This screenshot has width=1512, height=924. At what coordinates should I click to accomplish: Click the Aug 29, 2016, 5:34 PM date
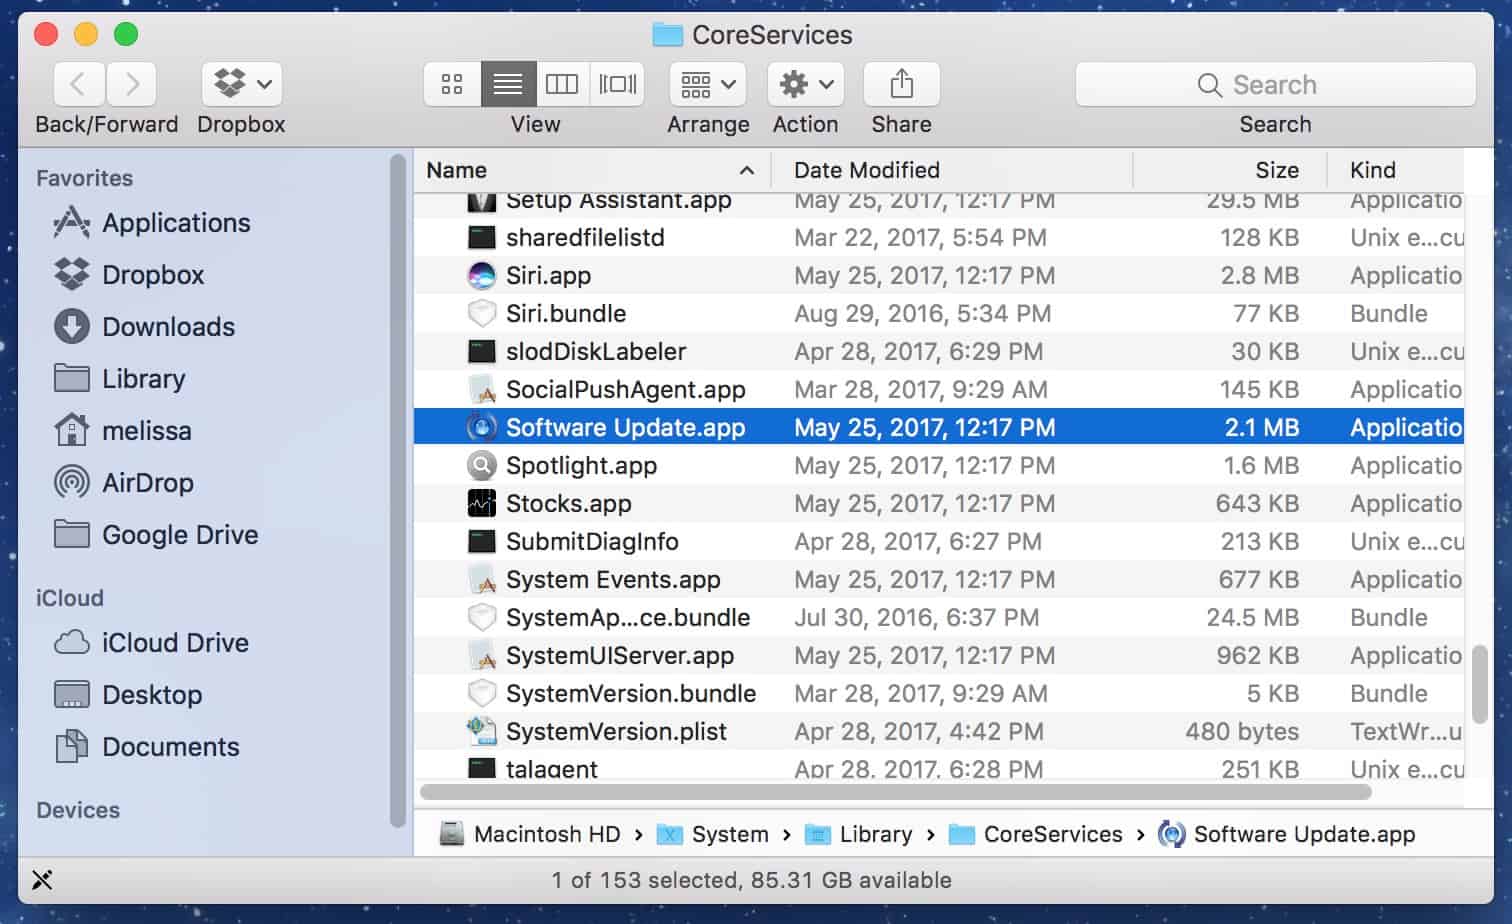tap(923, 314)
